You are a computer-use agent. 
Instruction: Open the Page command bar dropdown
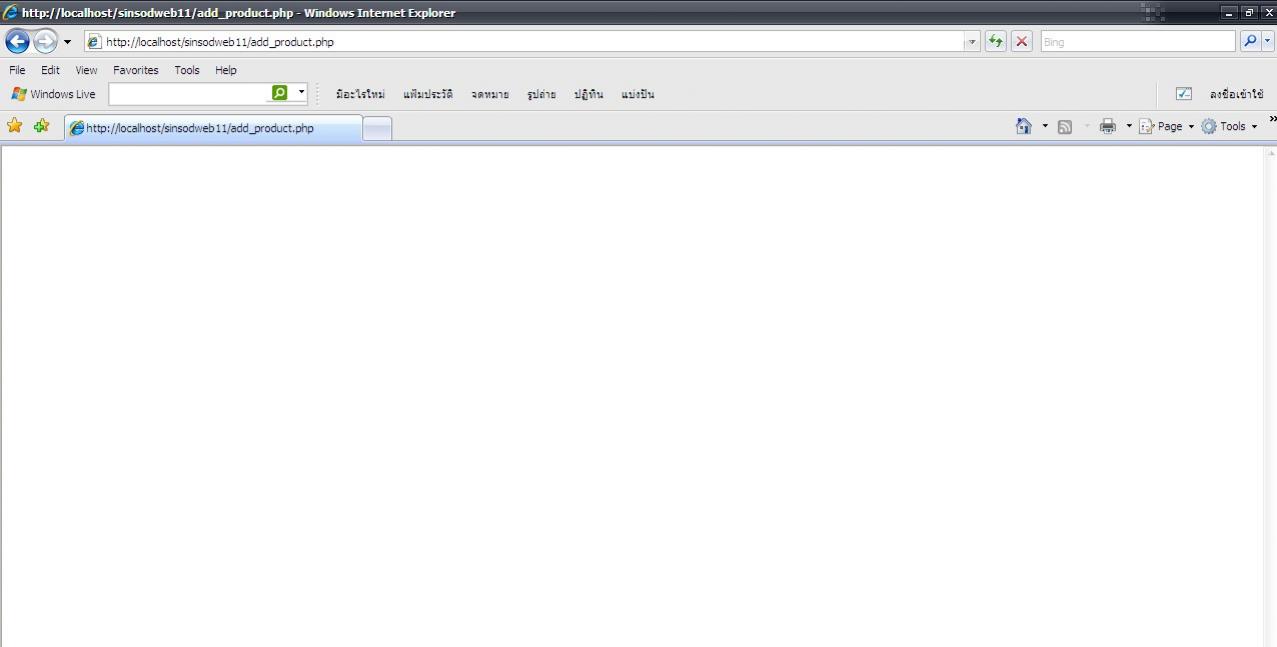(1167, 127)
